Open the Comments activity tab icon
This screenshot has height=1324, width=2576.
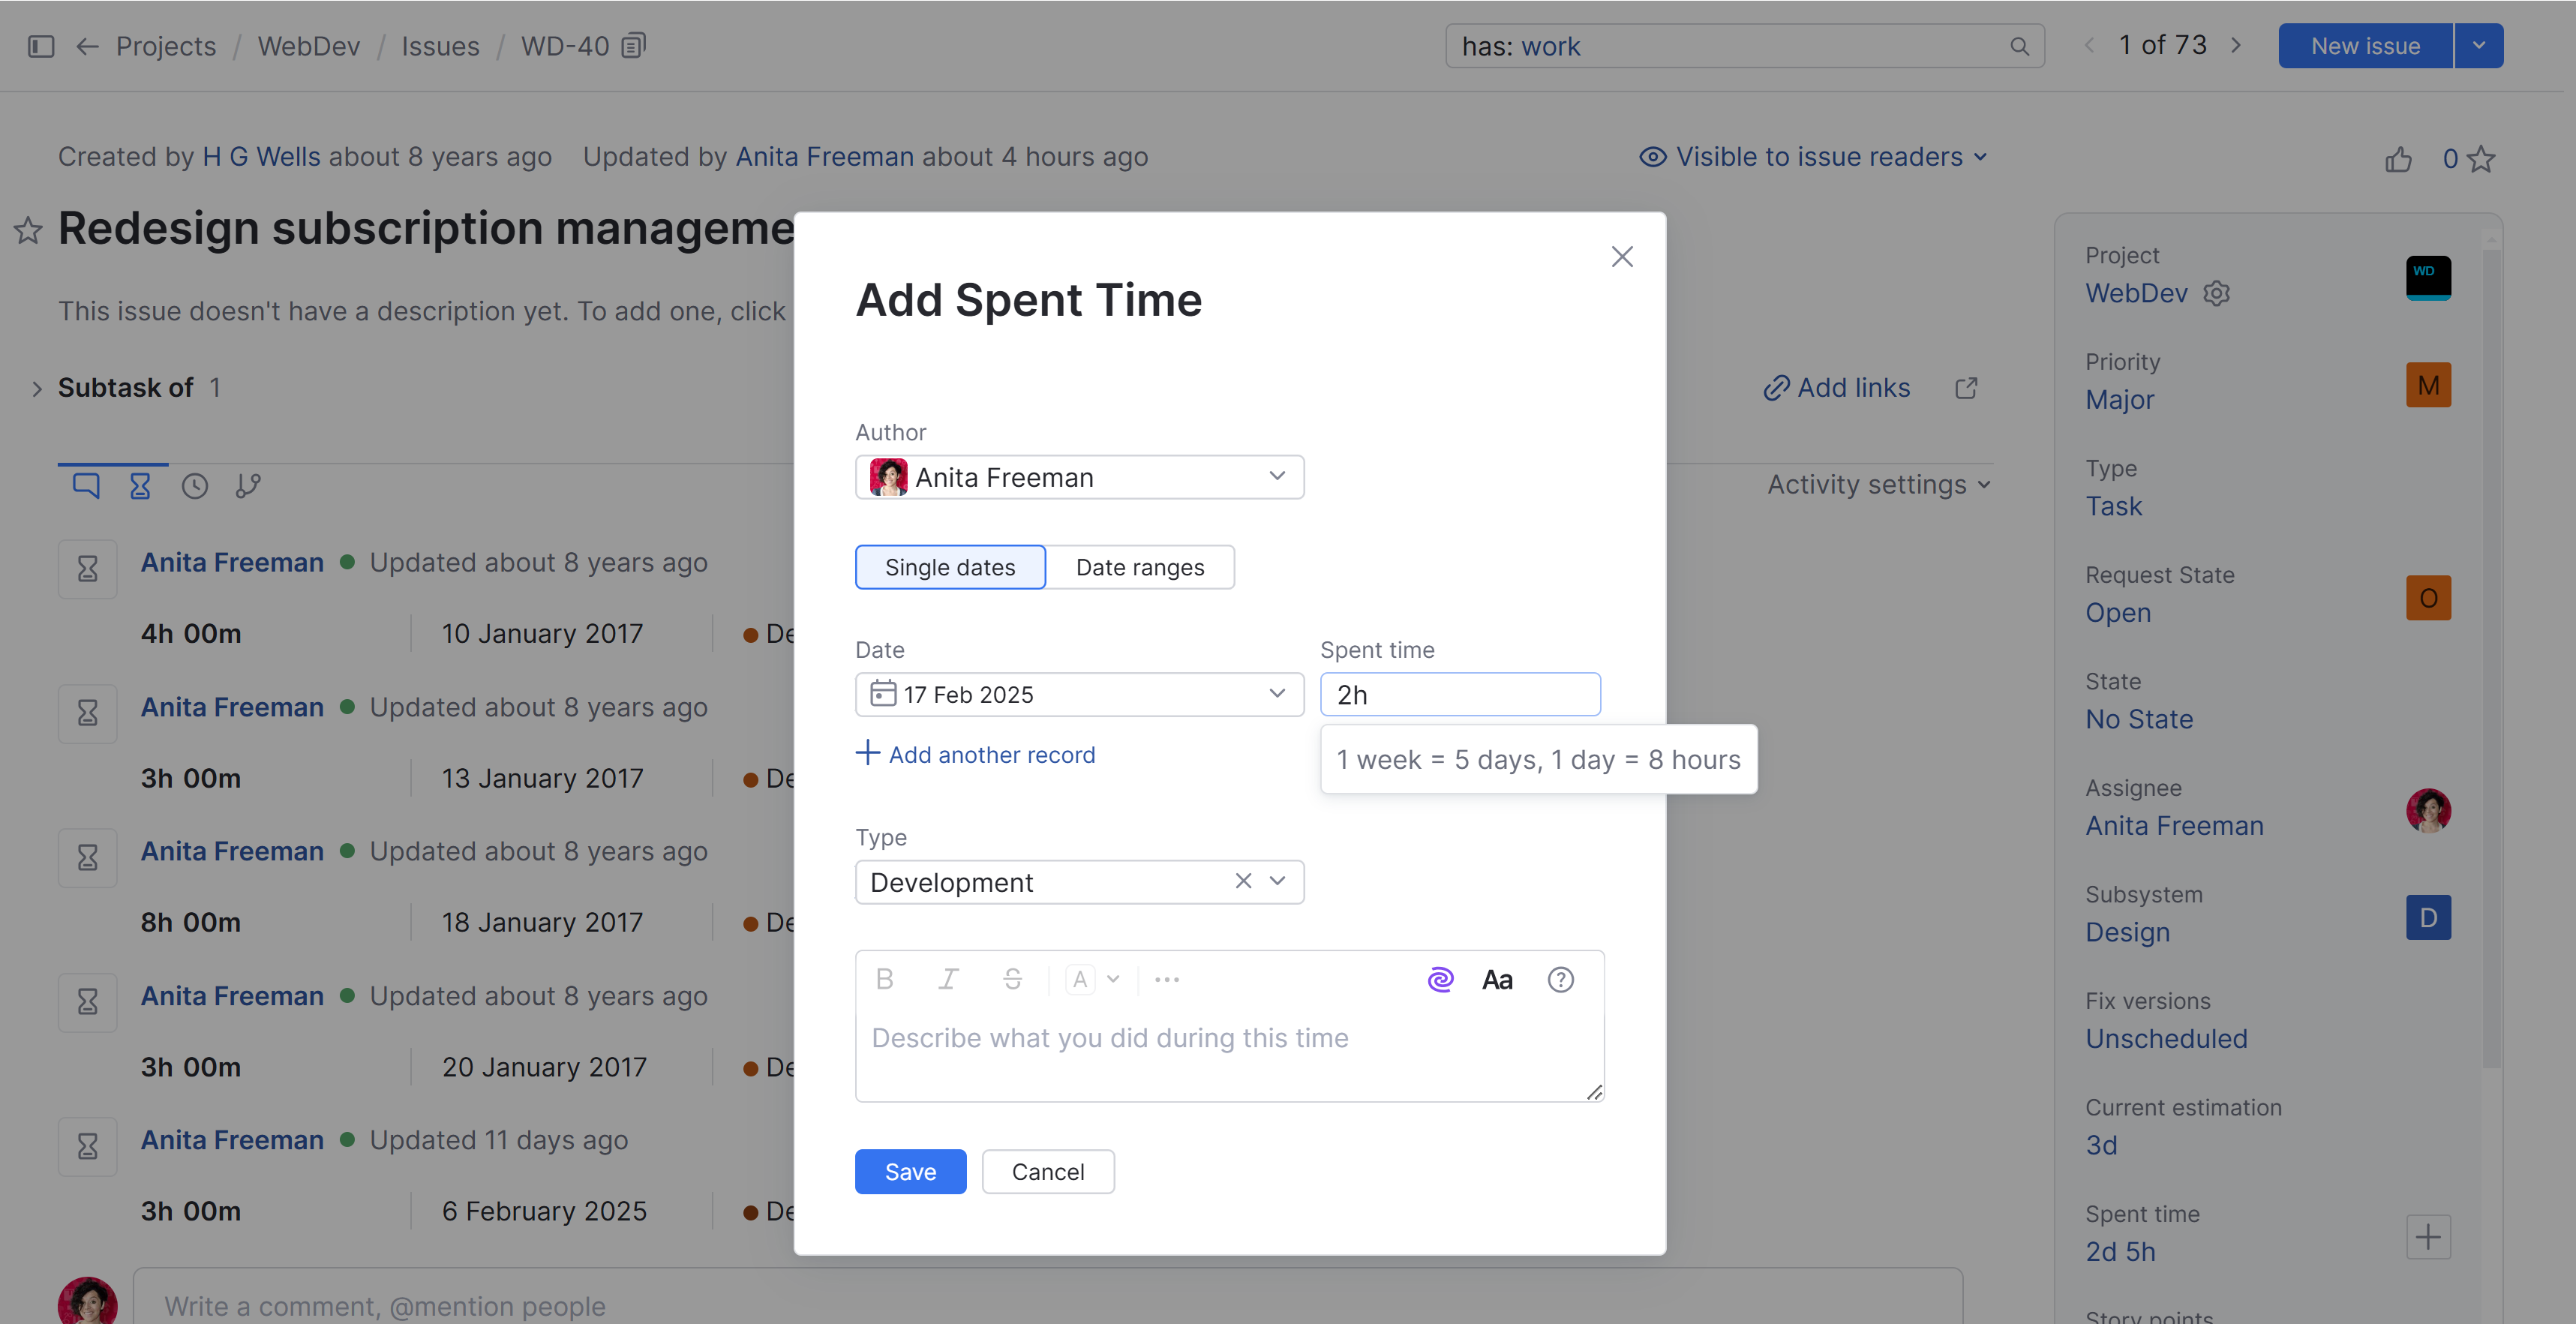86,486
